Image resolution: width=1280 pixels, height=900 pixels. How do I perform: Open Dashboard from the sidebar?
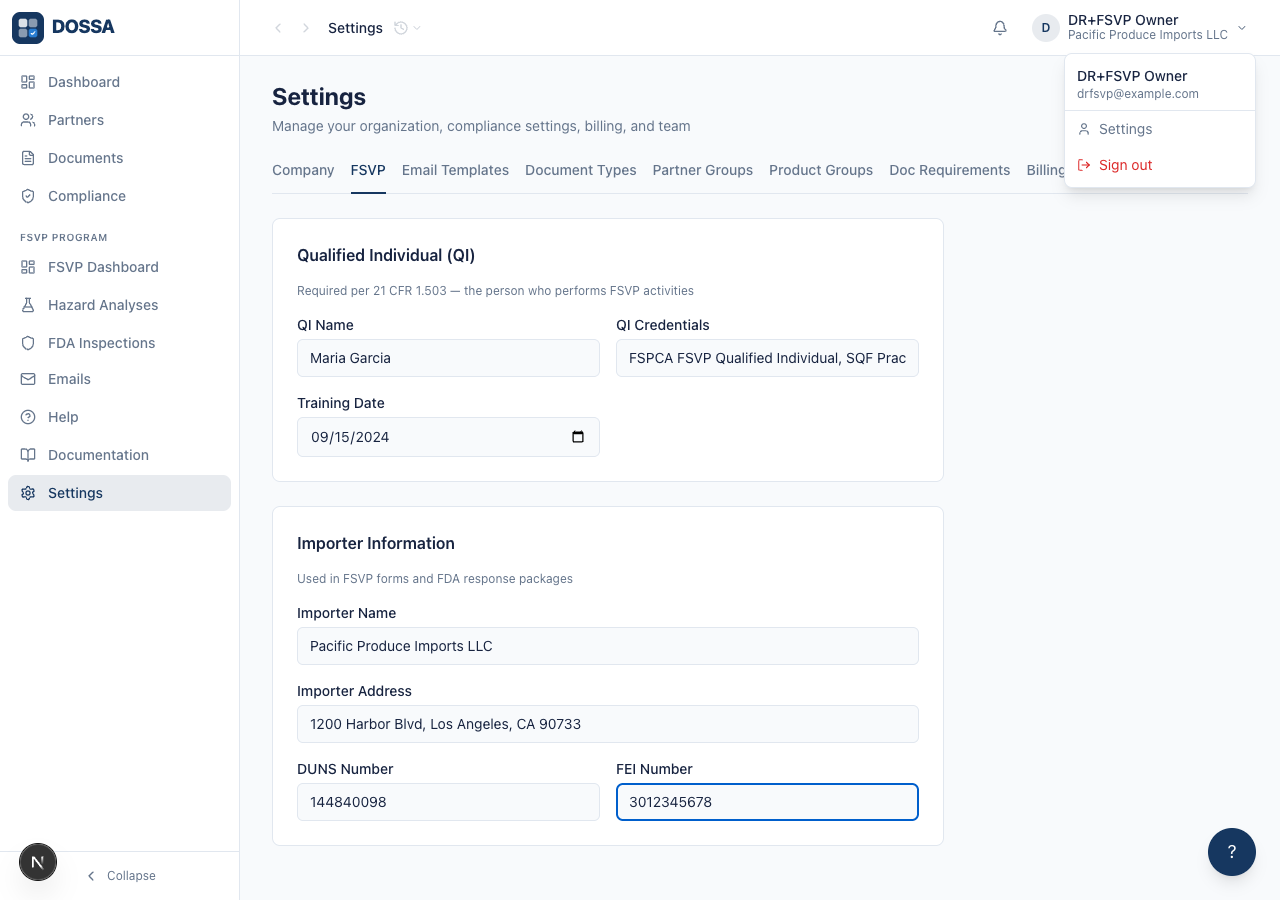pyautogui.click(x=119, y=82)
